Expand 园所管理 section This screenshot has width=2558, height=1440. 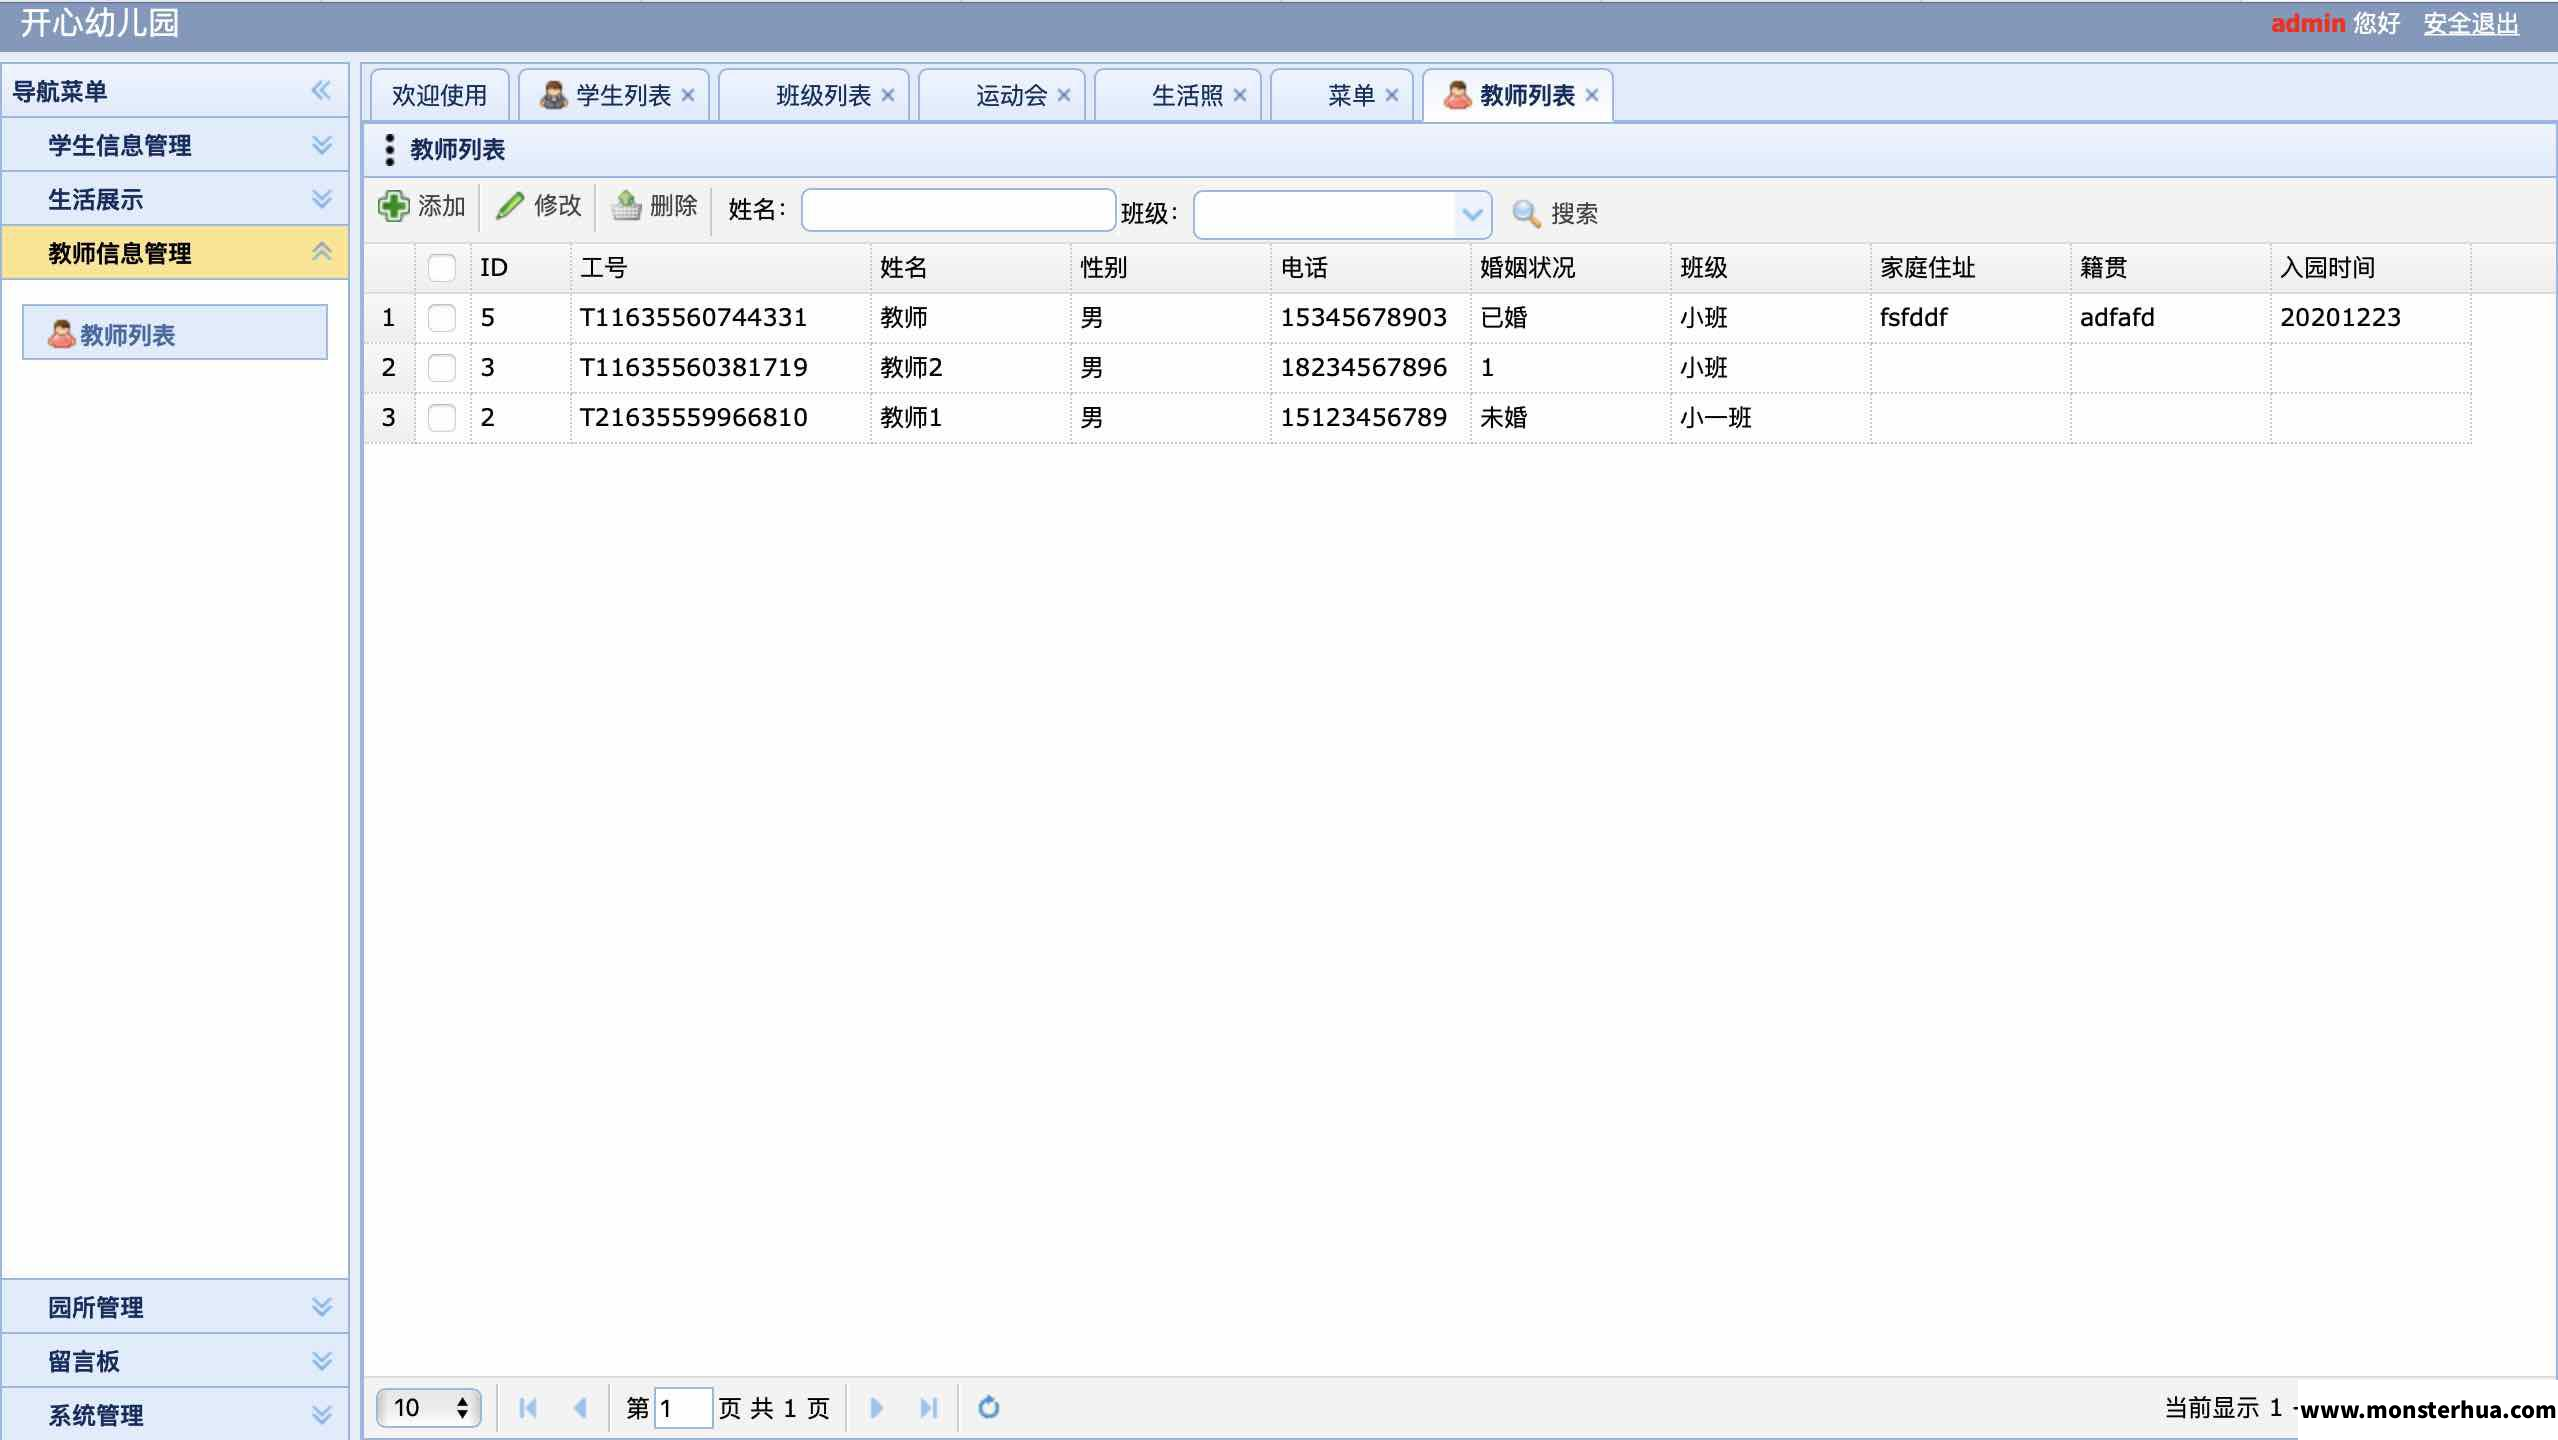coord(321,1307)
